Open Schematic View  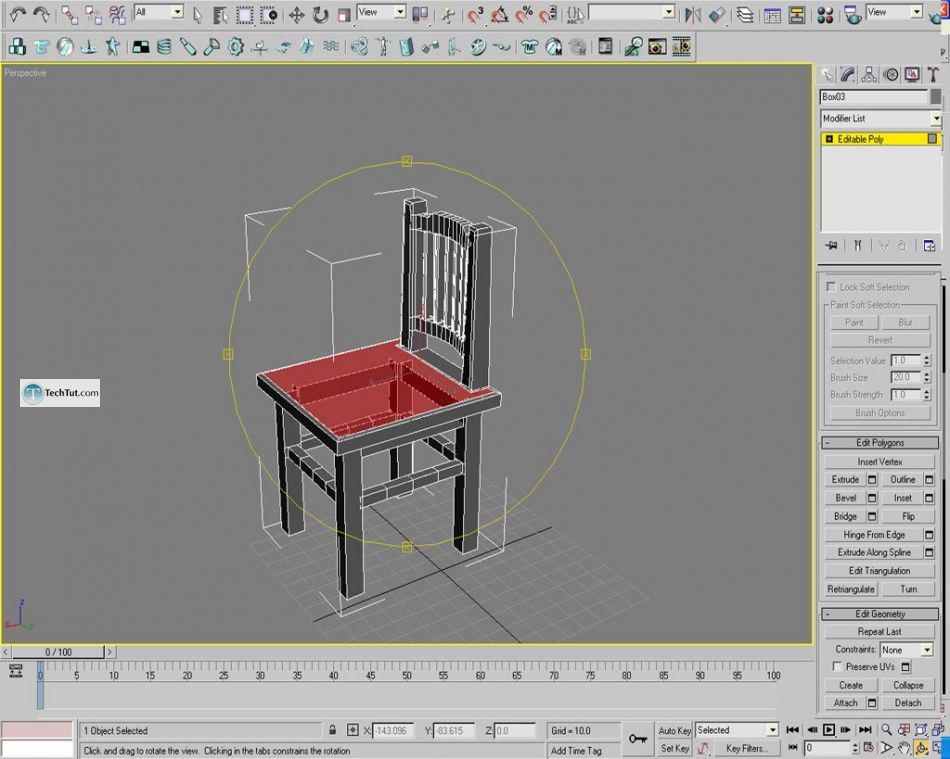pyautogui.click(x=797, y=15)
